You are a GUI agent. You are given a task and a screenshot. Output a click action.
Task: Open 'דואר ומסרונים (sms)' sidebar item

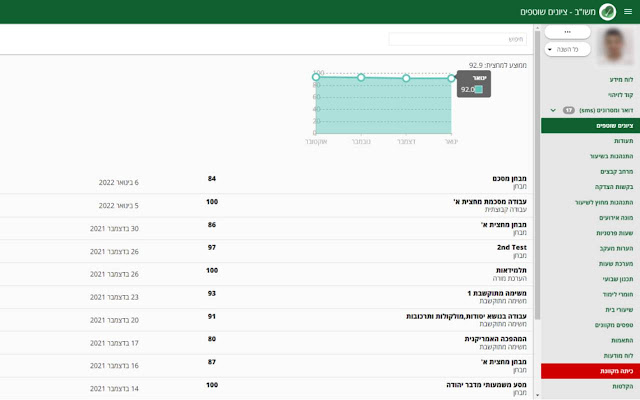(606, 110)
